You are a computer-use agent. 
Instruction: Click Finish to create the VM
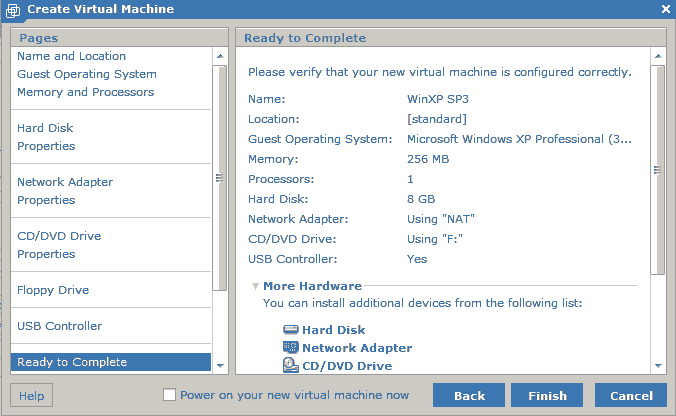(547, 395)
